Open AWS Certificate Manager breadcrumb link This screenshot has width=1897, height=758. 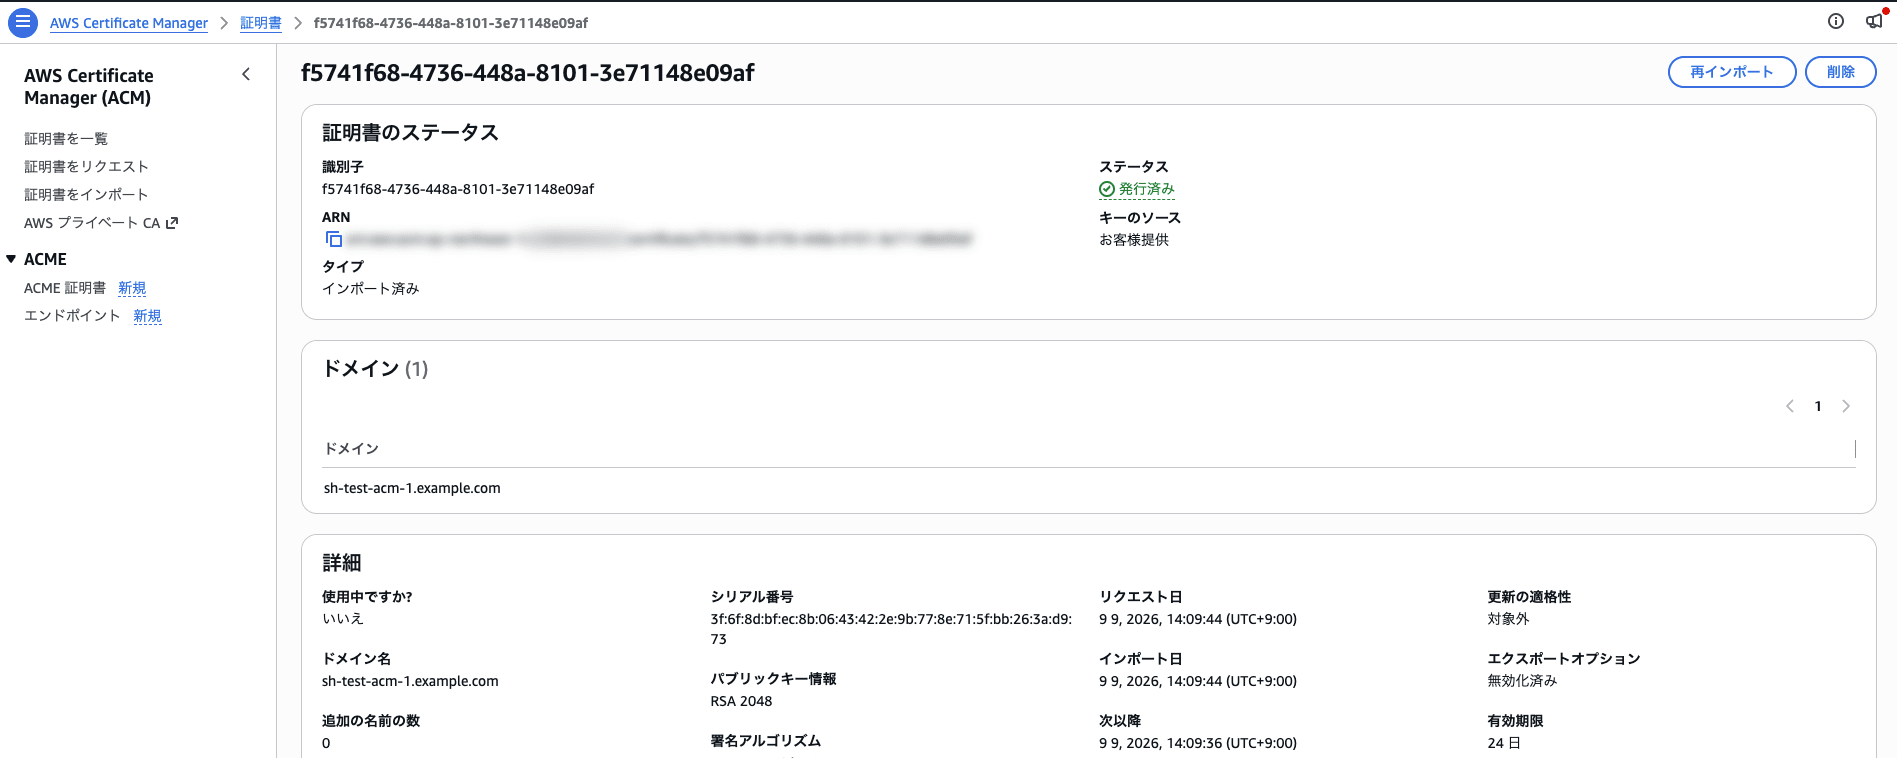click(x=129, y=23)
